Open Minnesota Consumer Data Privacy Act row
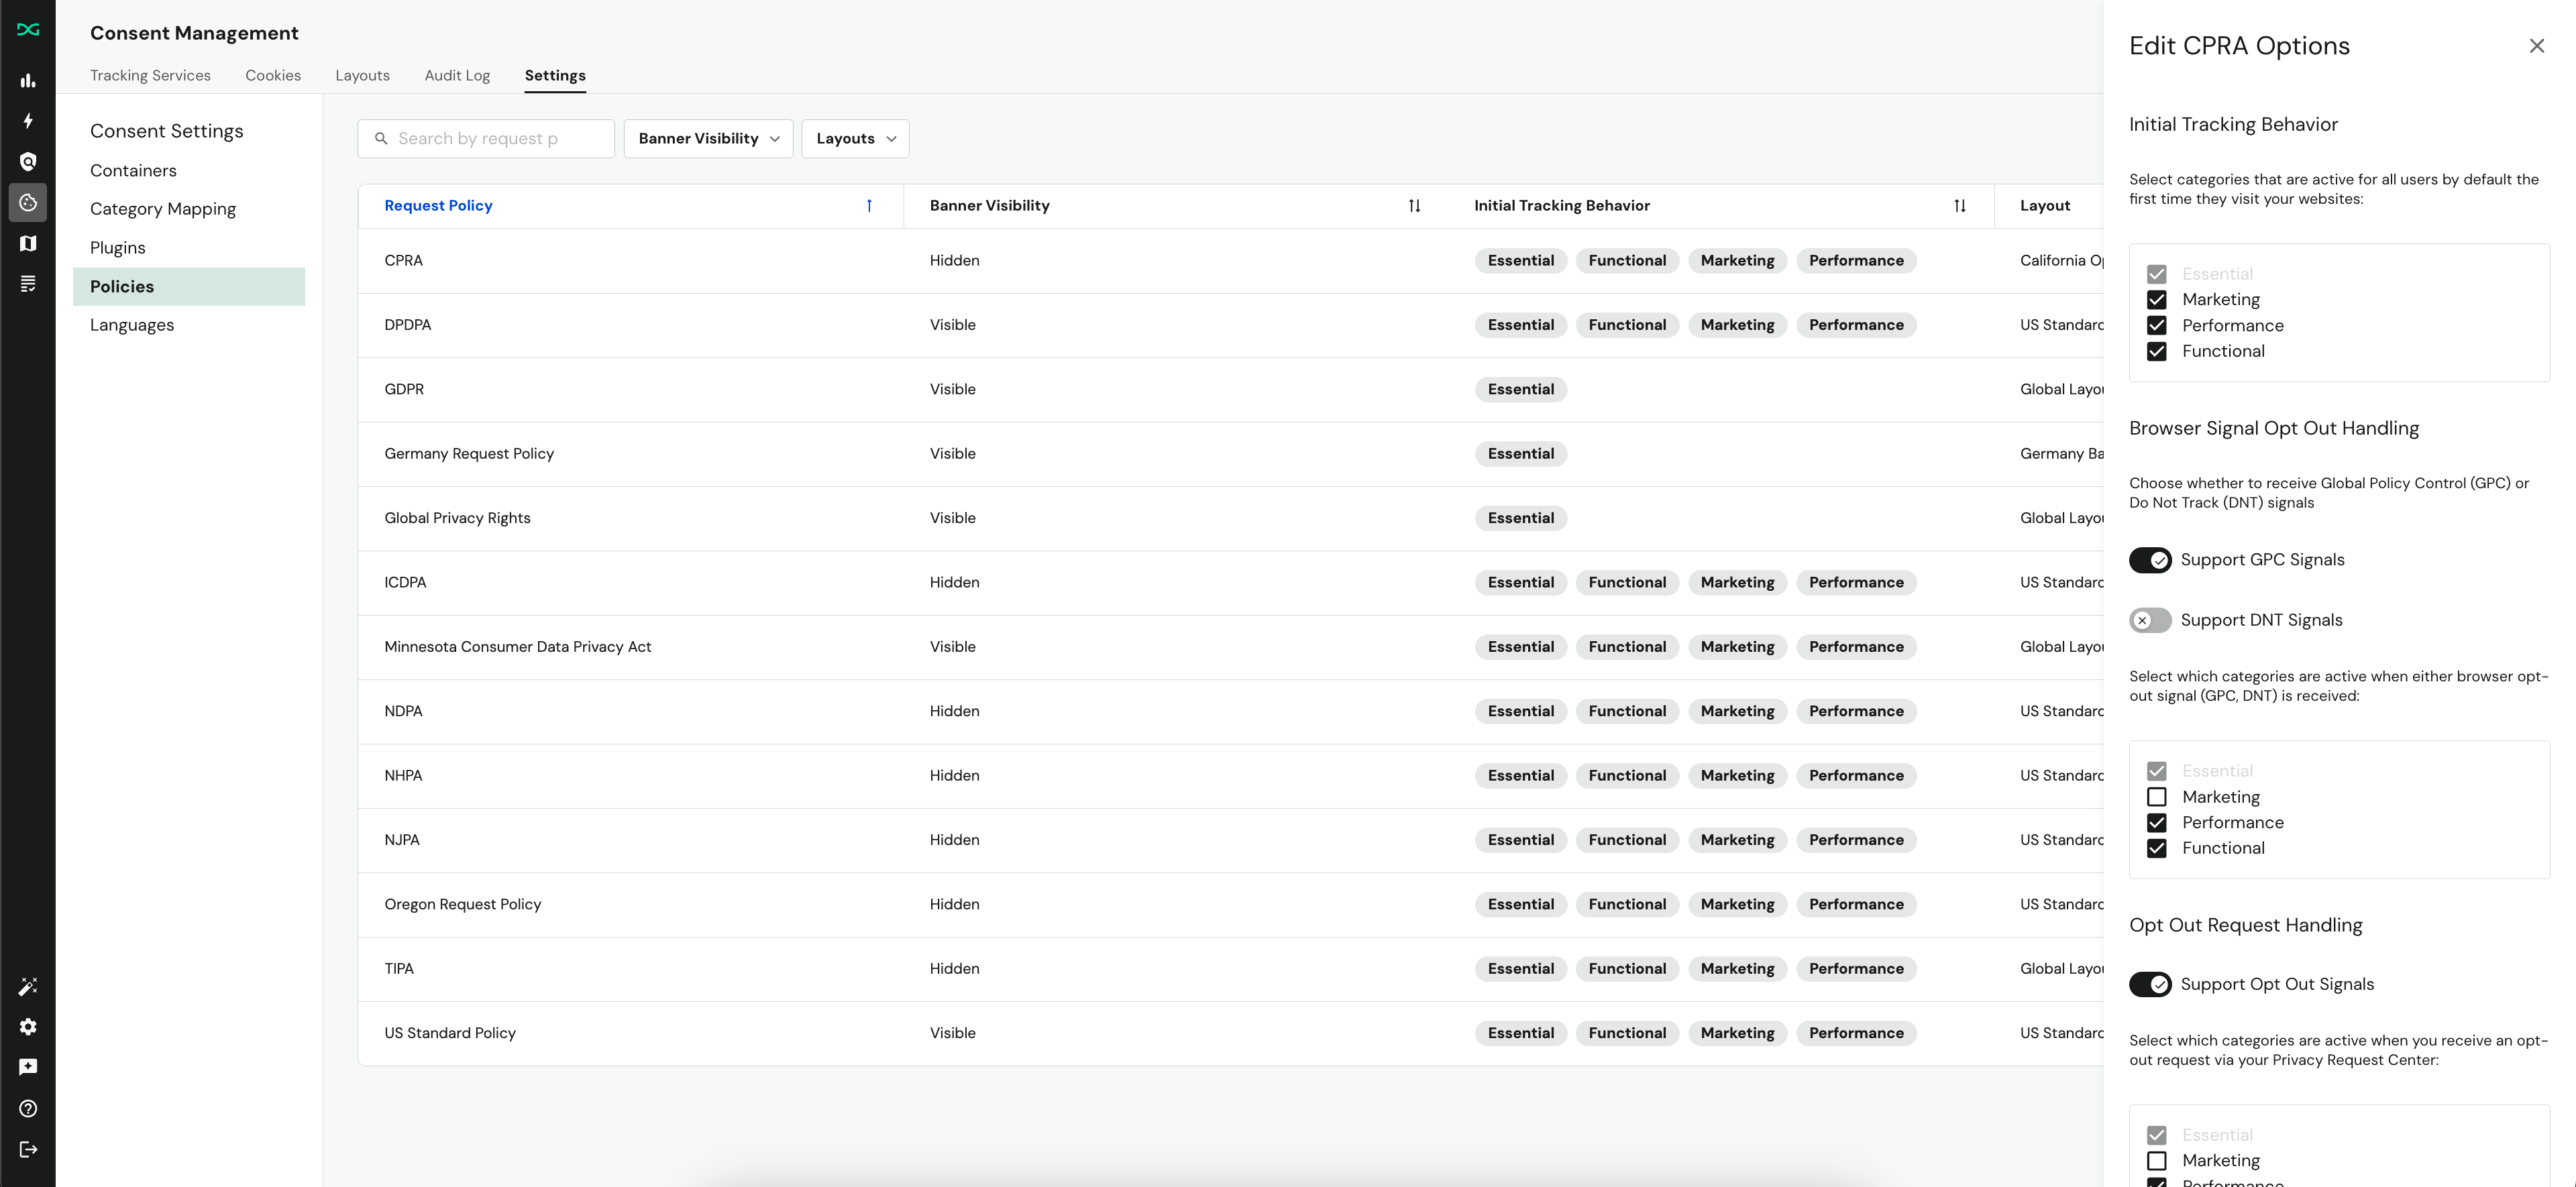Screen dimensions: 2576x1187 tap(1231, 647)
